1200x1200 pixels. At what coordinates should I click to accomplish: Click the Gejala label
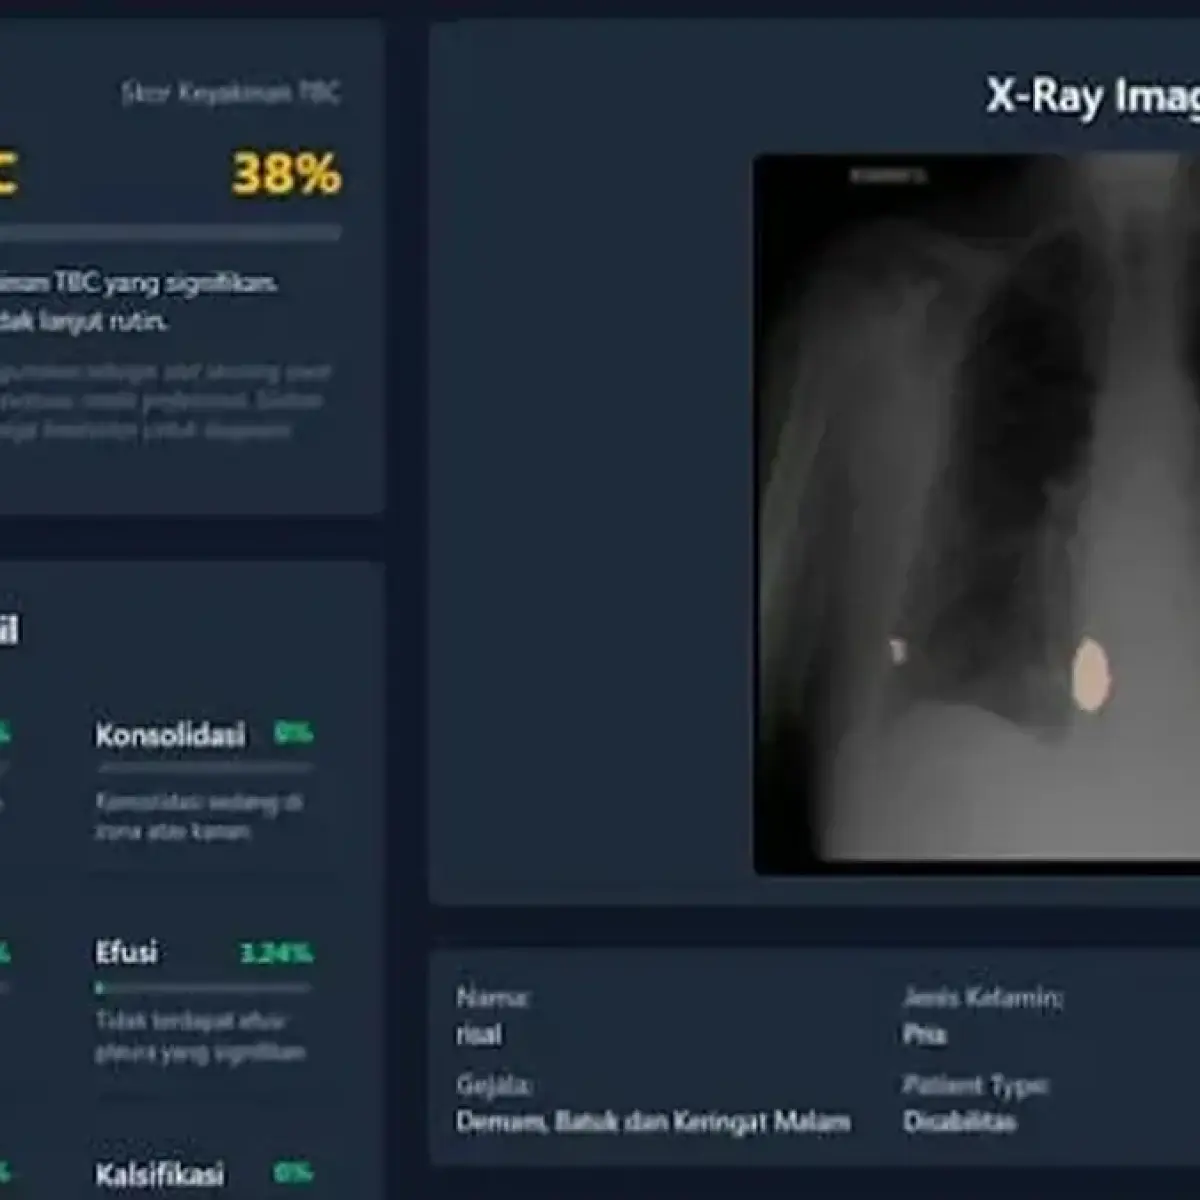coord(494,1085)
